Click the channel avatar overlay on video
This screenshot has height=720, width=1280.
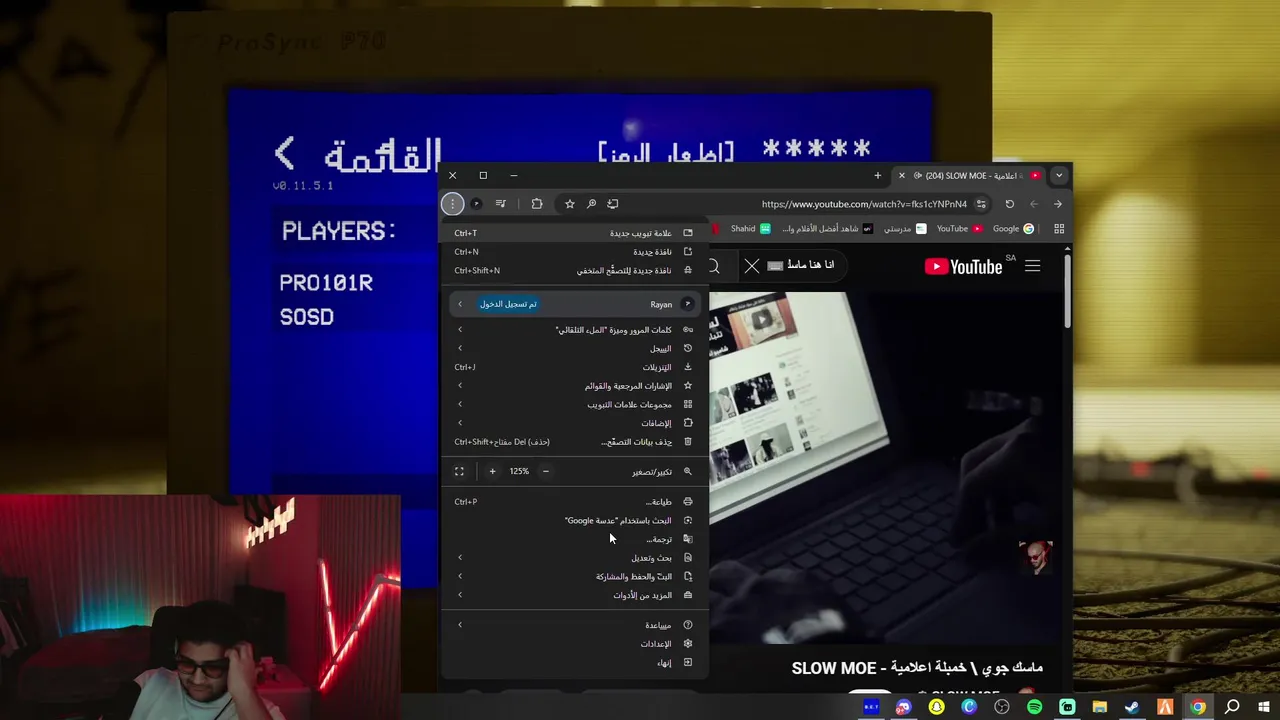1036,558
